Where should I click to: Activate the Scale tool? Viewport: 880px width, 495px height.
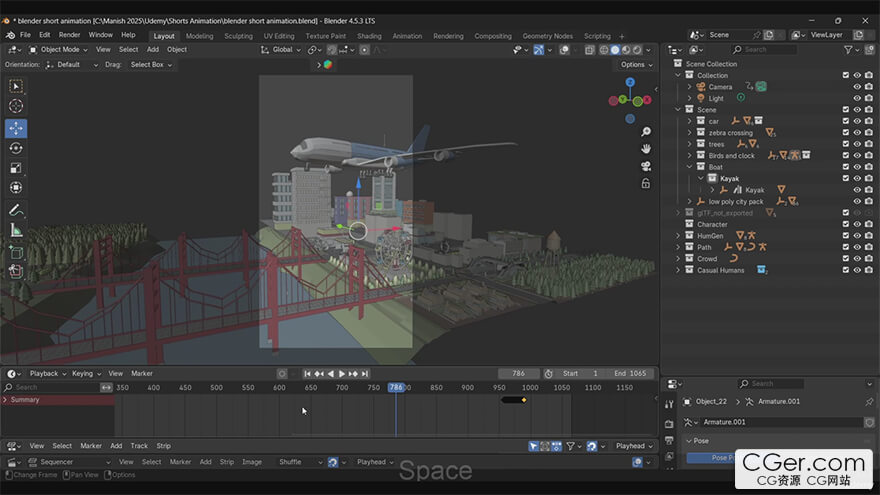pos(16,168)
